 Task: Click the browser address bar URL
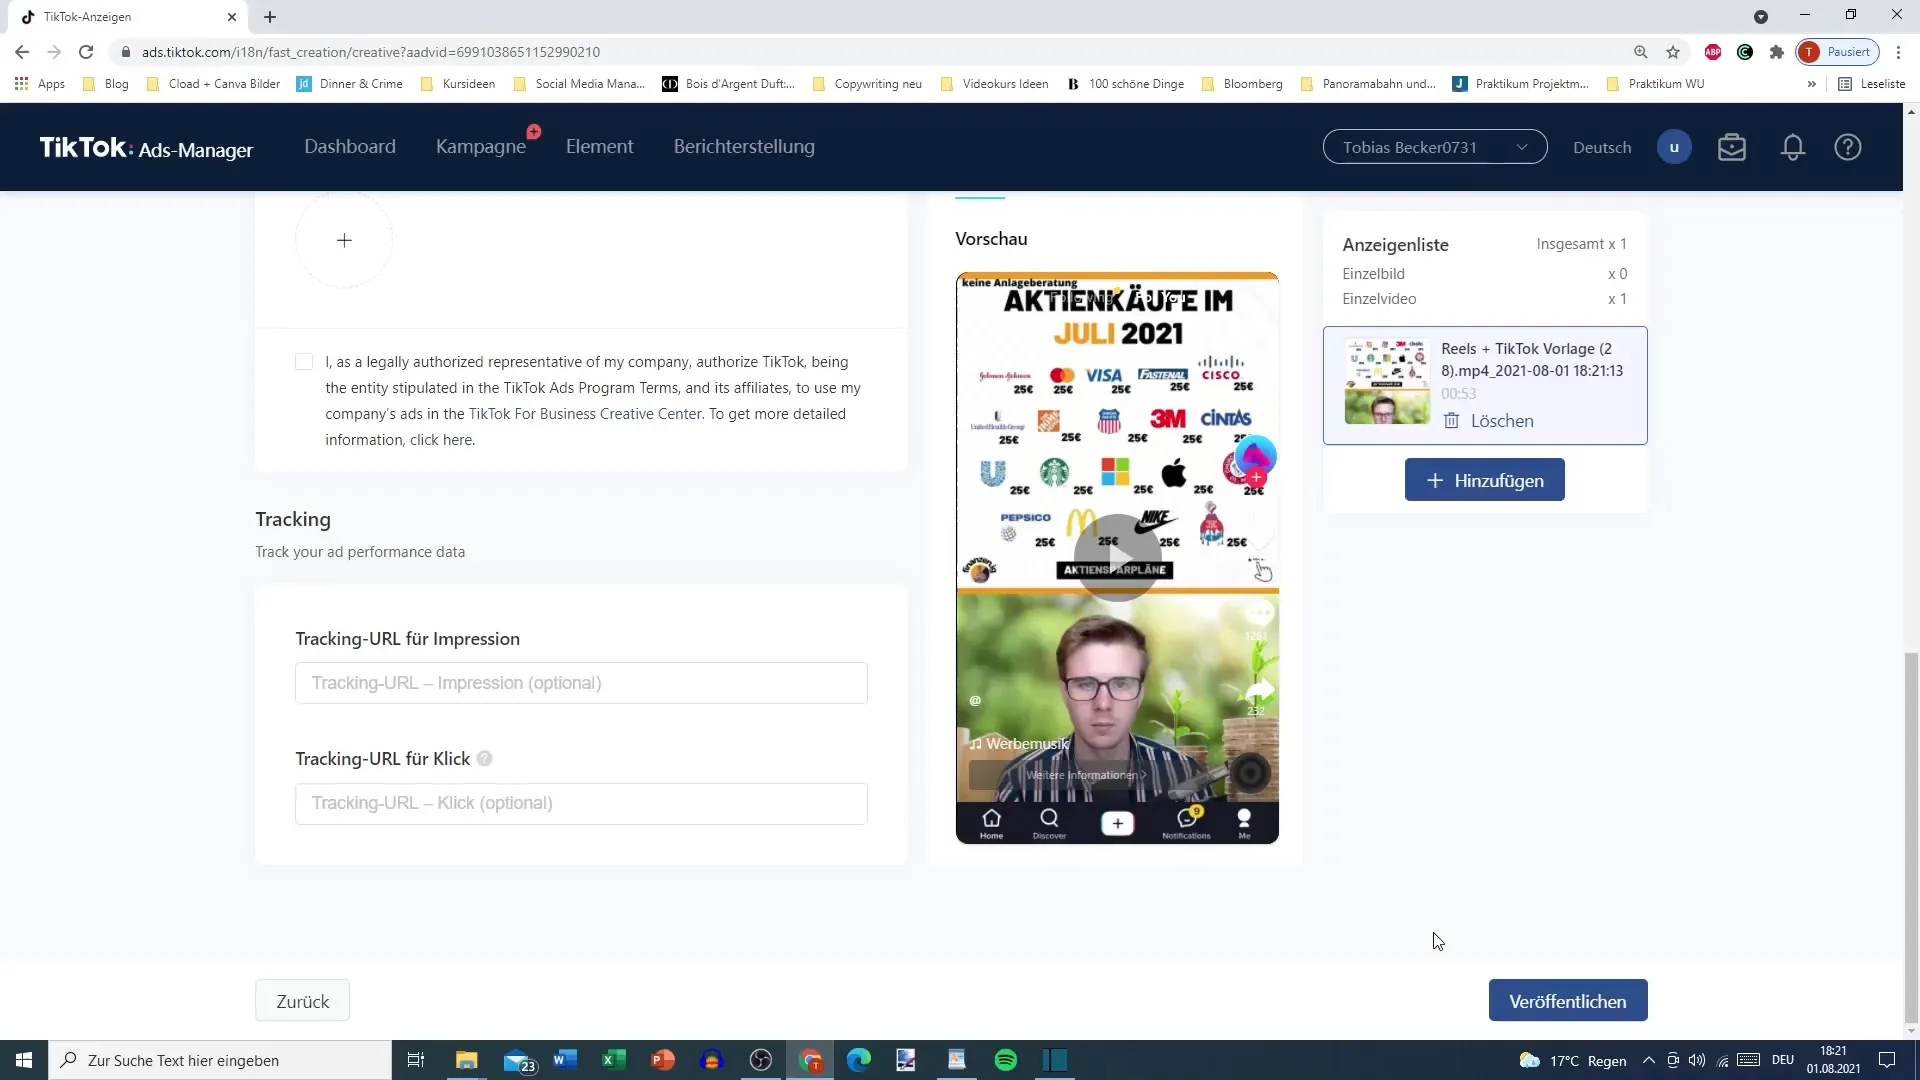point(371,52)
